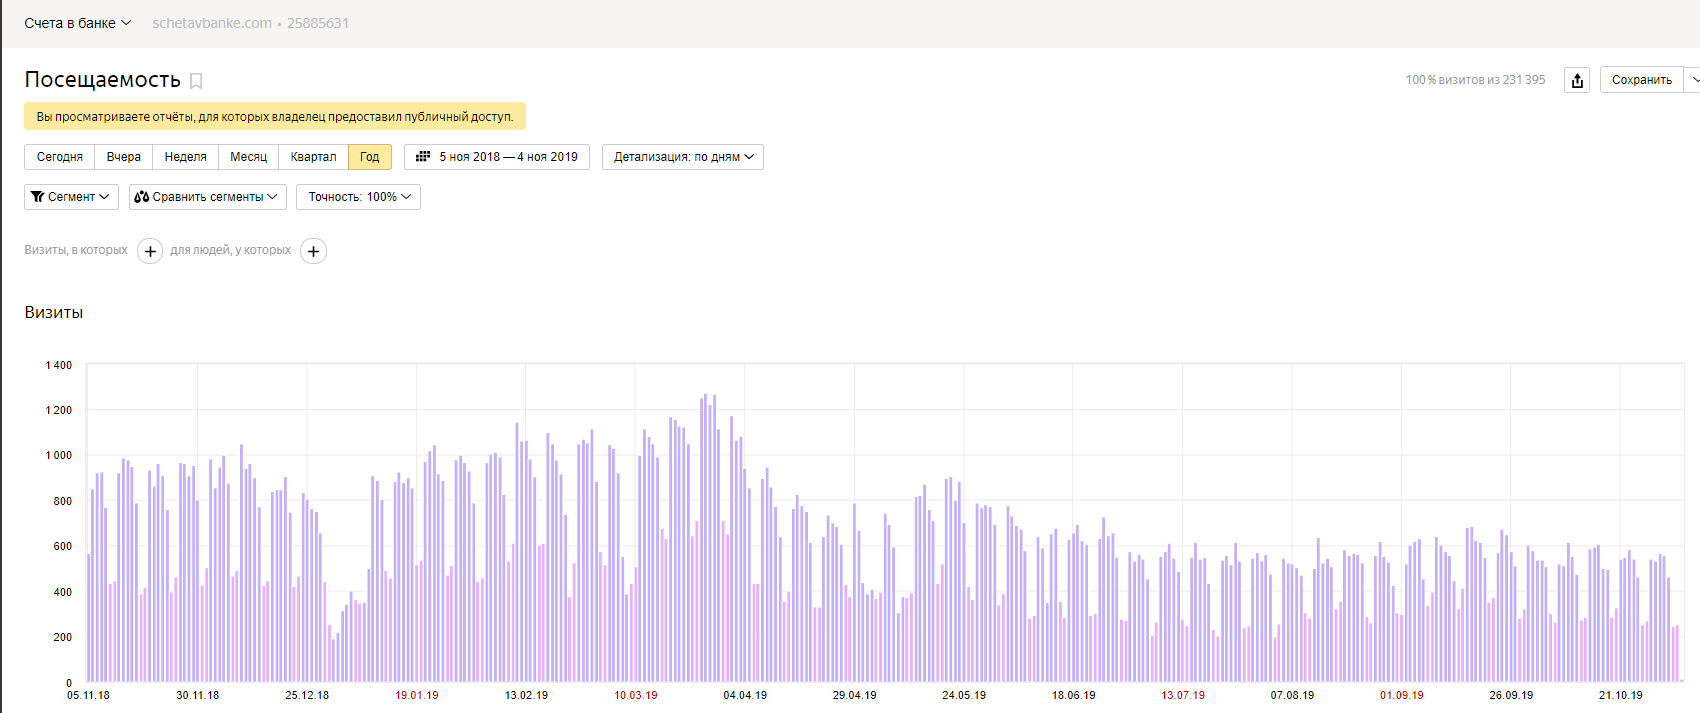Viewport: 1700px width, 713px height.
Task: Click the 26.09.19 axis date label
Action: tap(1511, 695)
